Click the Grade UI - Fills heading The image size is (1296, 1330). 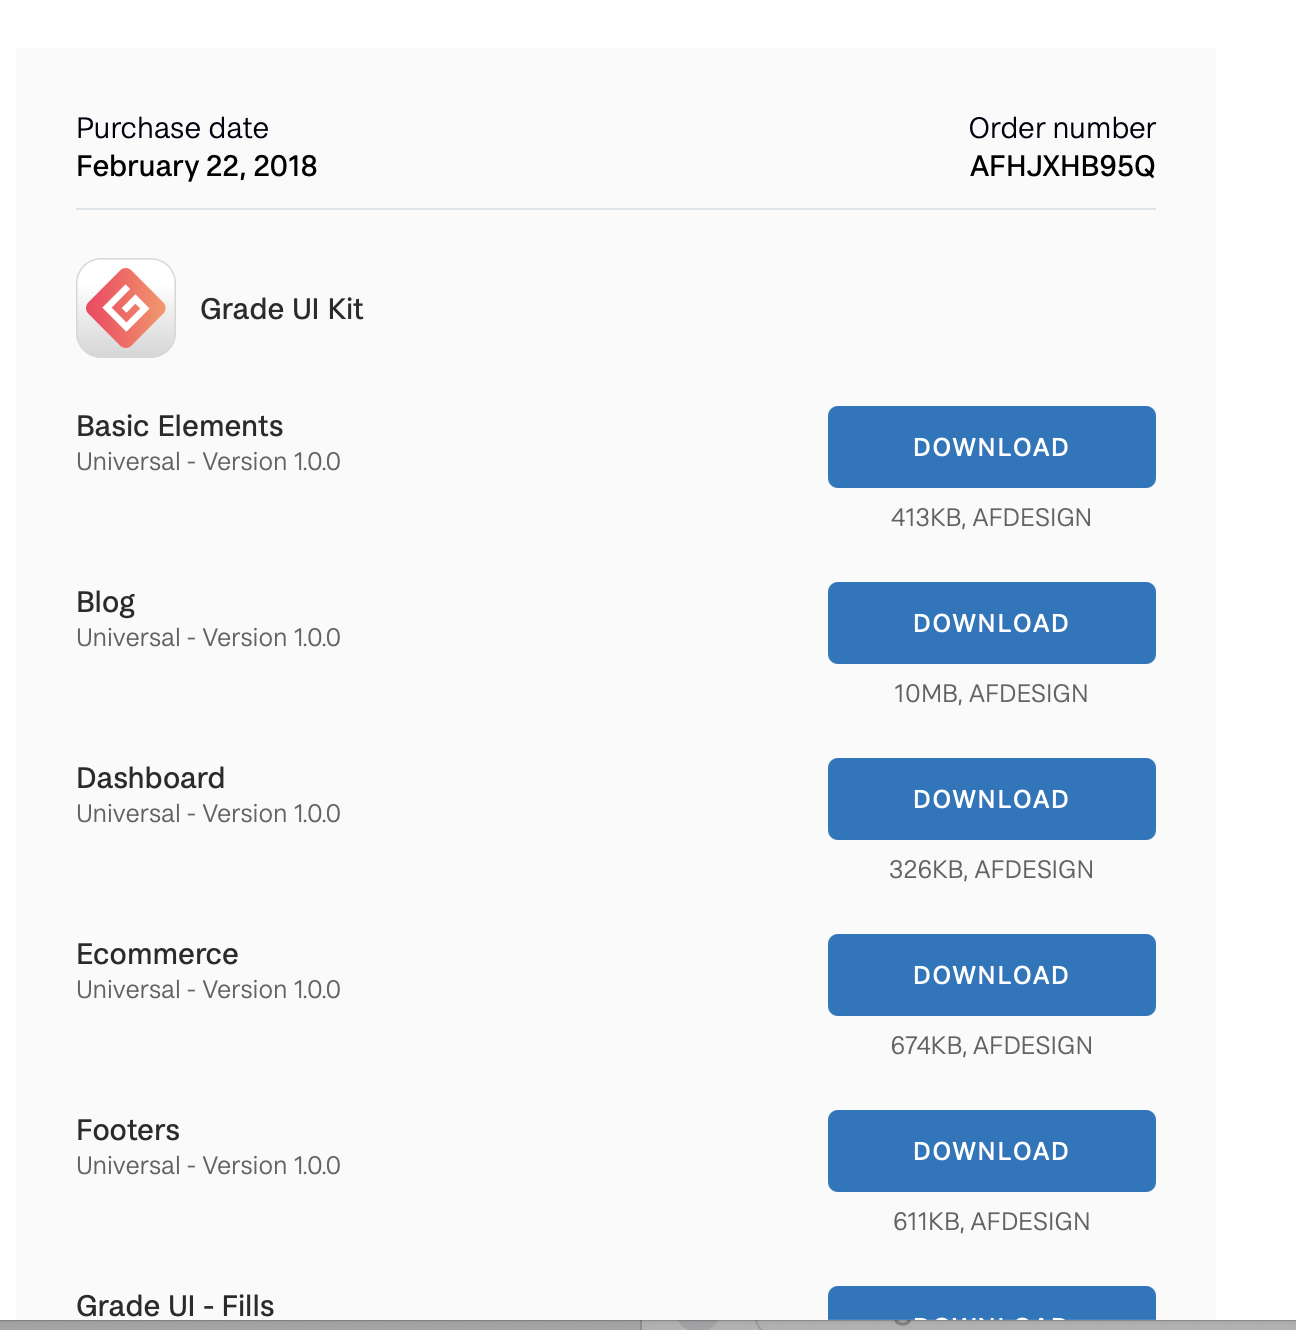point(175,1305)
